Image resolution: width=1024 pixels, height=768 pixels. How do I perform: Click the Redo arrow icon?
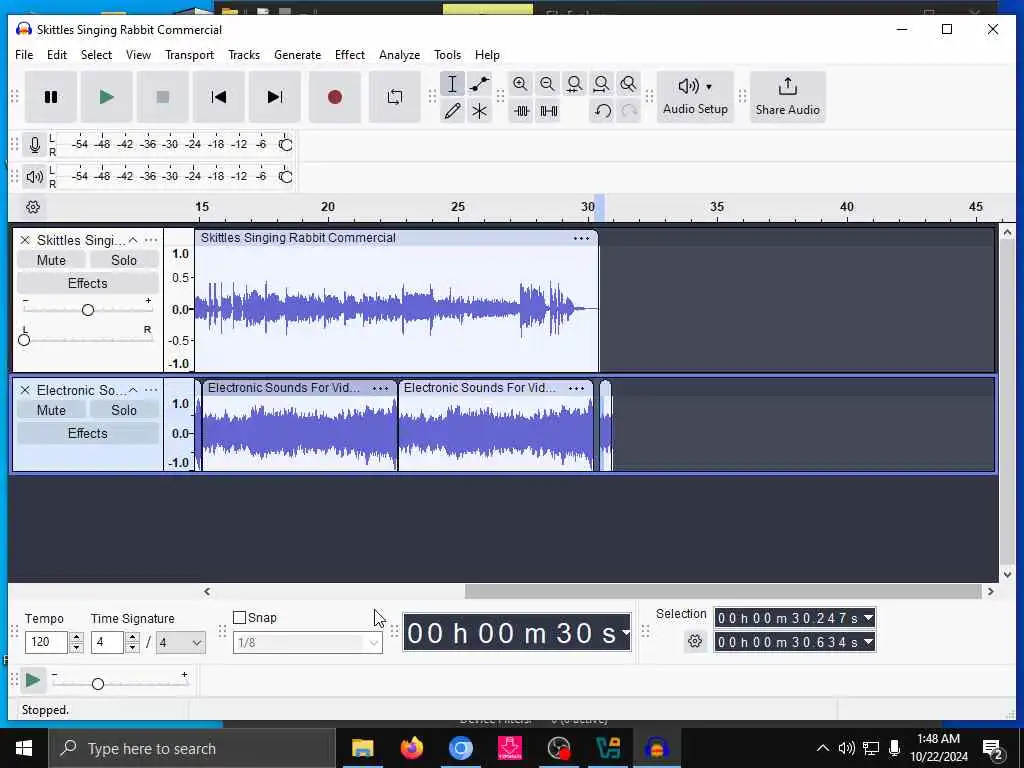click(629, 111)
